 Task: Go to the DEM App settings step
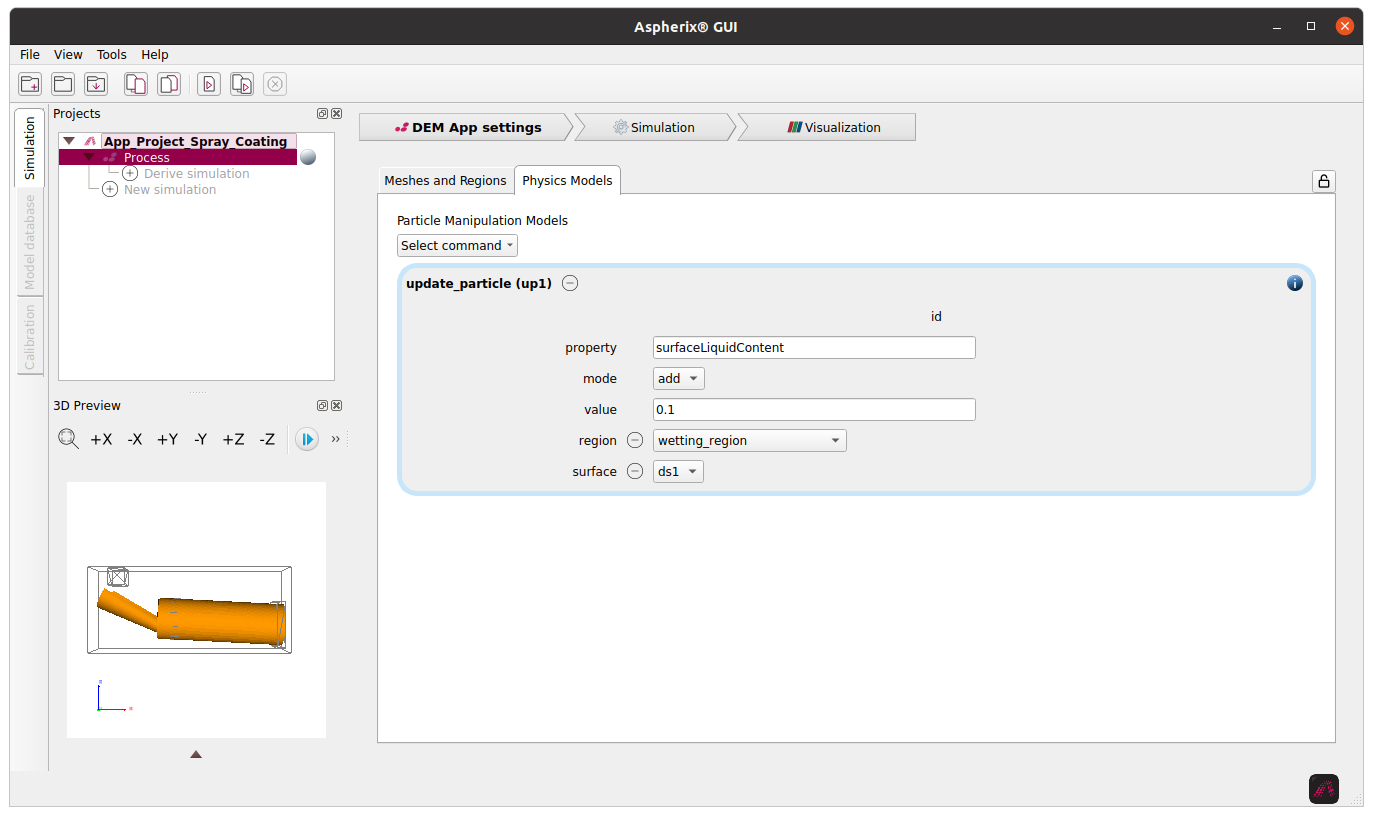[x=466, y=127]
